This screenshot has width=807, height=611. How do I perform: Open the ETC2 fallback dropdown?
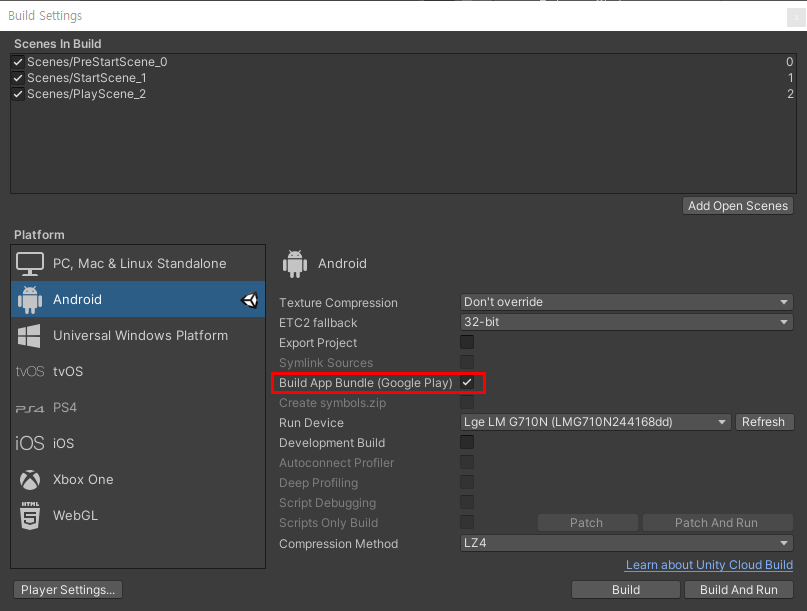tap(626, 322)
